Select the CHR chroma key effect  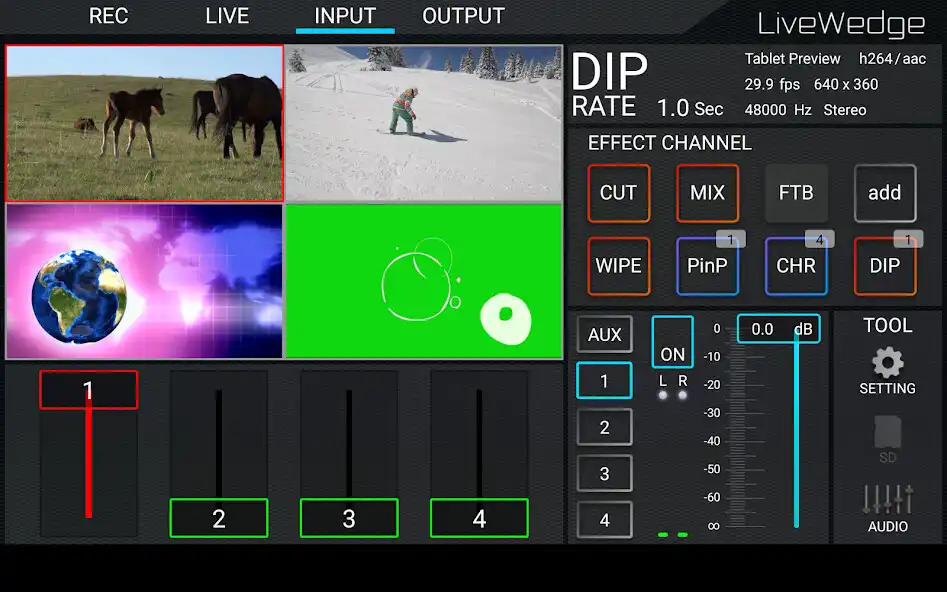point(795,266)
